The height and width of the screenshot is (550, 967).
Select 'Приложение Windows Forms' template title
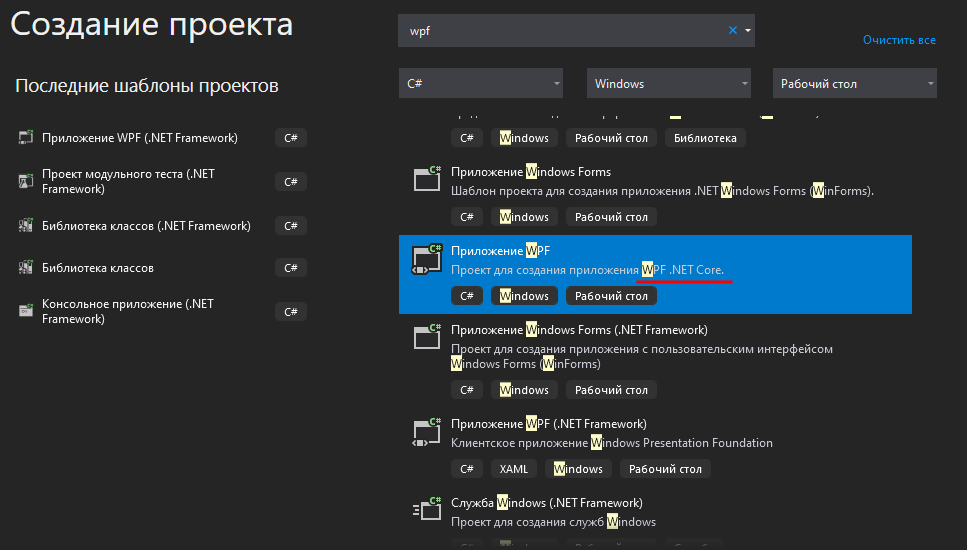[530, 172]
